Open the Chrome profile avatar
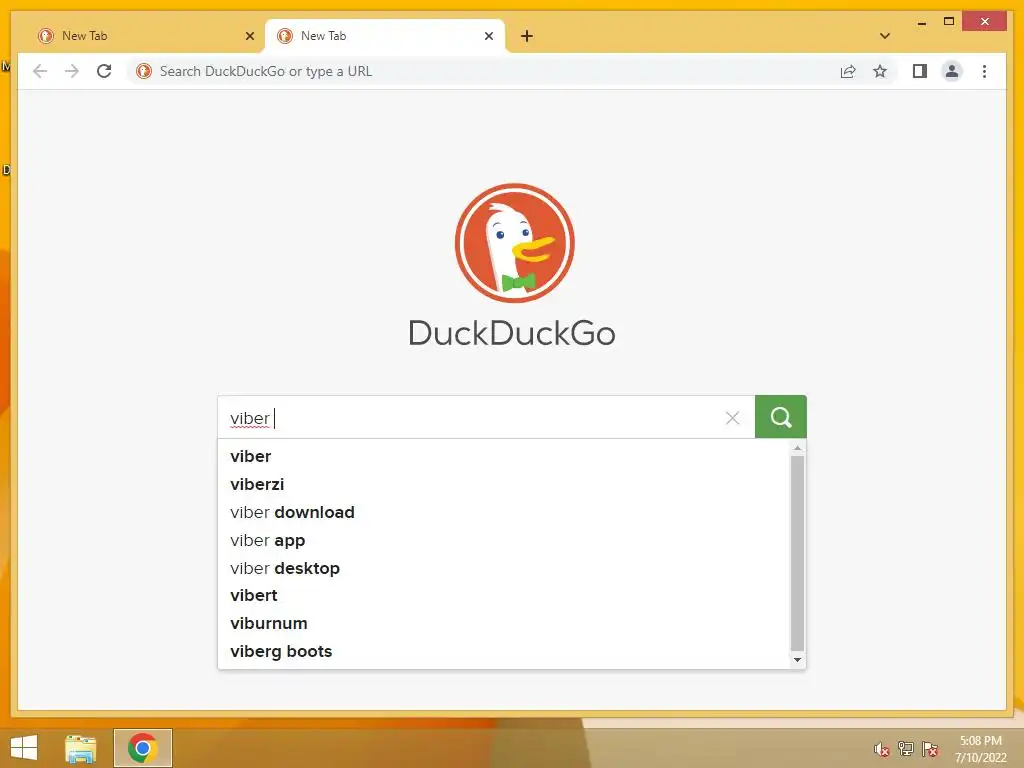This screenshot has width=1024, height=768. click(x=952, y=71)
